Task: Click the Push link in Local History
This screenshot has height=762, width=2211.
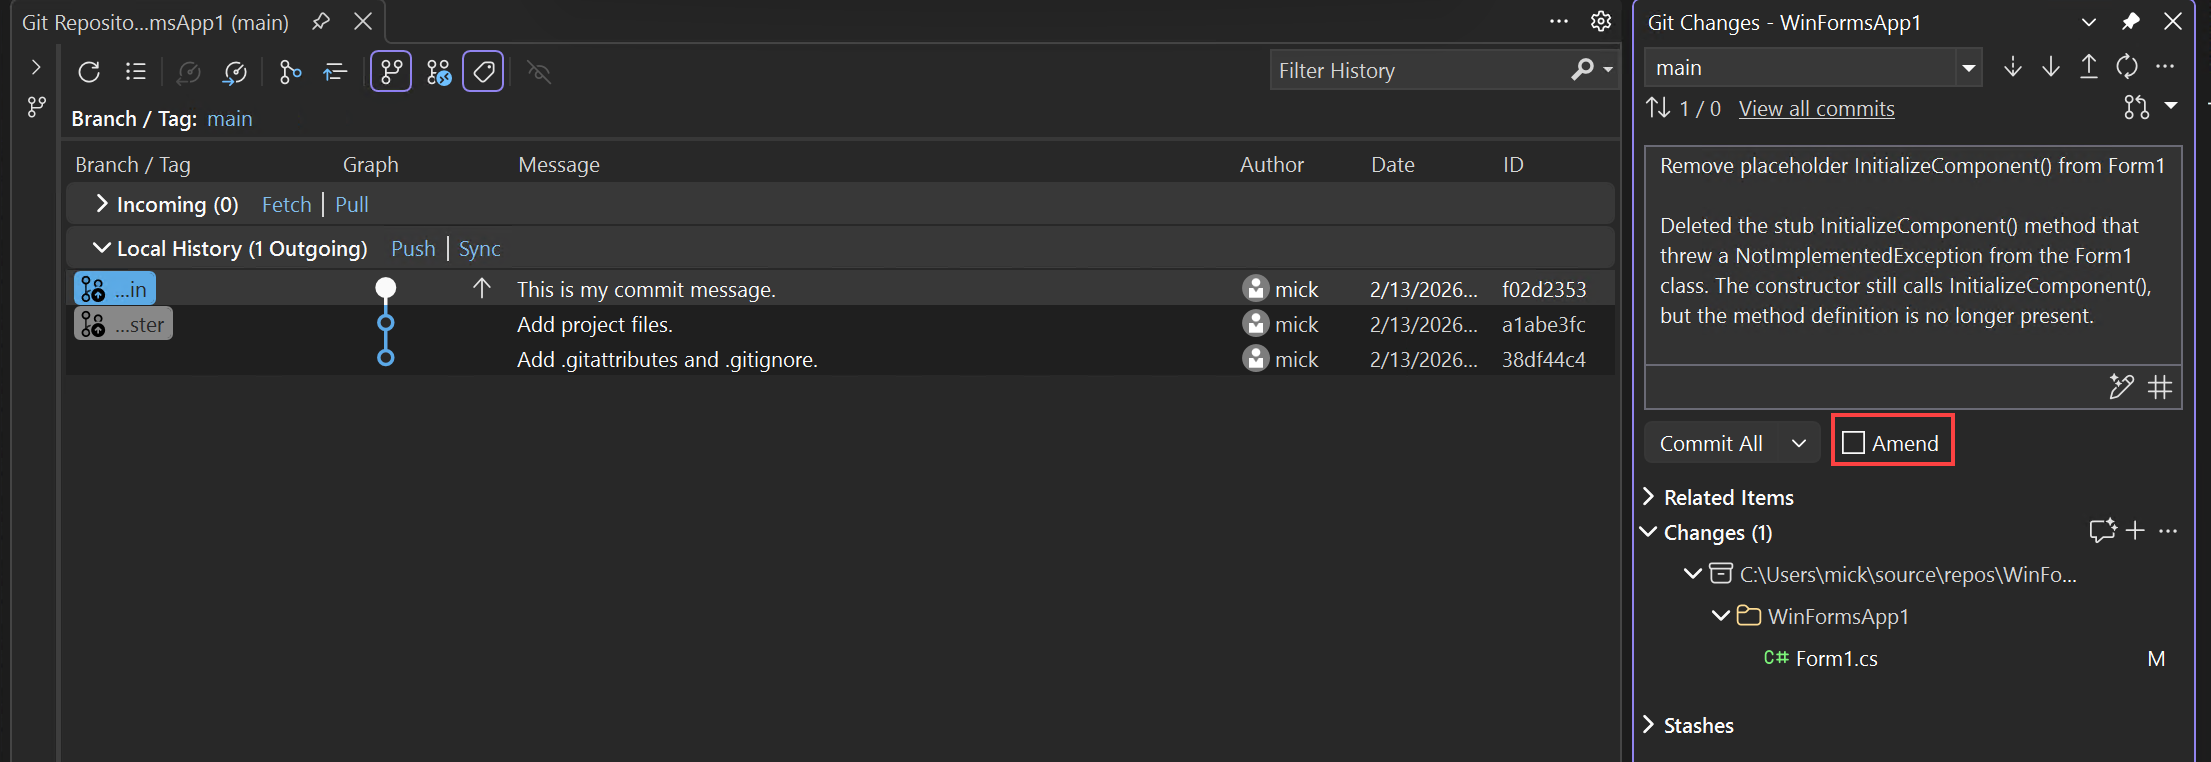Action: point(413,249)
